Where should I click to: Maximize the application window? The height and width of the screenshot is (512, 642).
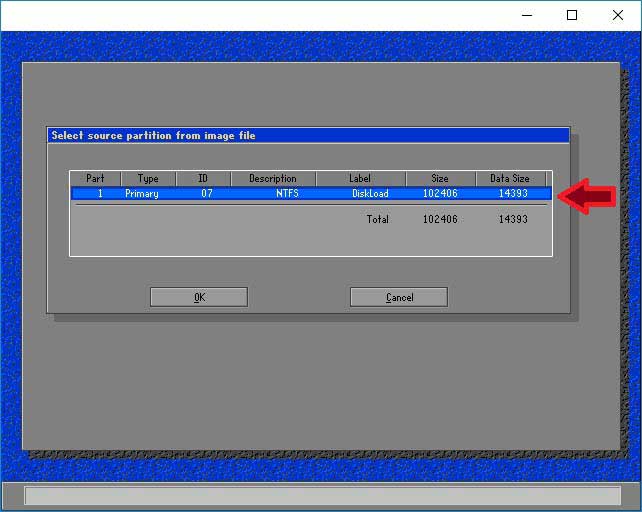(571, 15)
